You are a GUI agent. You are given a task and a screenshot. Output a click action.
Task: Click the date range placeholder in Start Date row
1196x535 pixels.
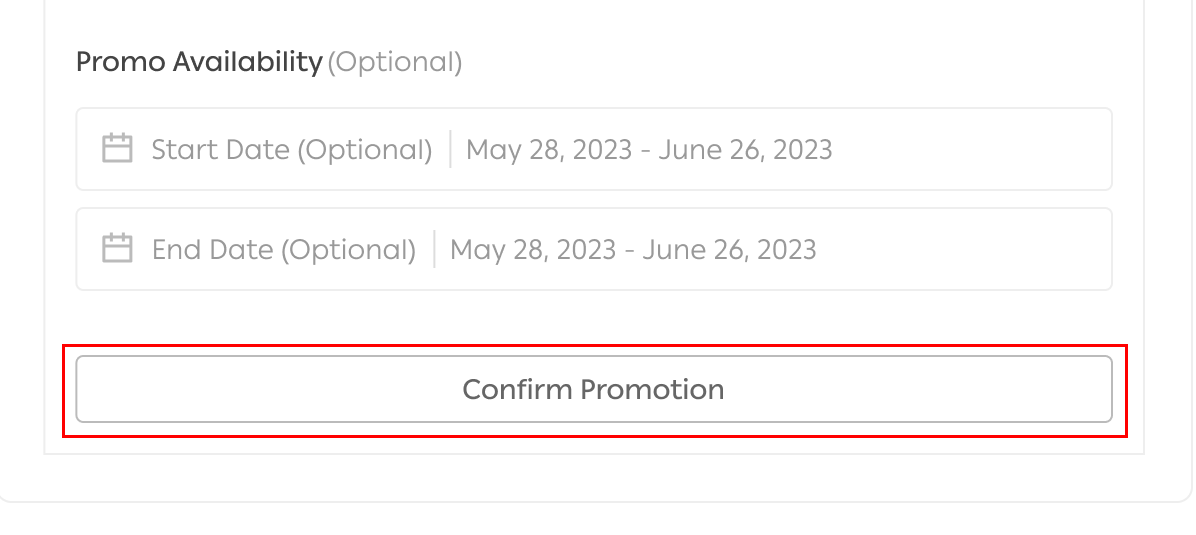point(649,149)
